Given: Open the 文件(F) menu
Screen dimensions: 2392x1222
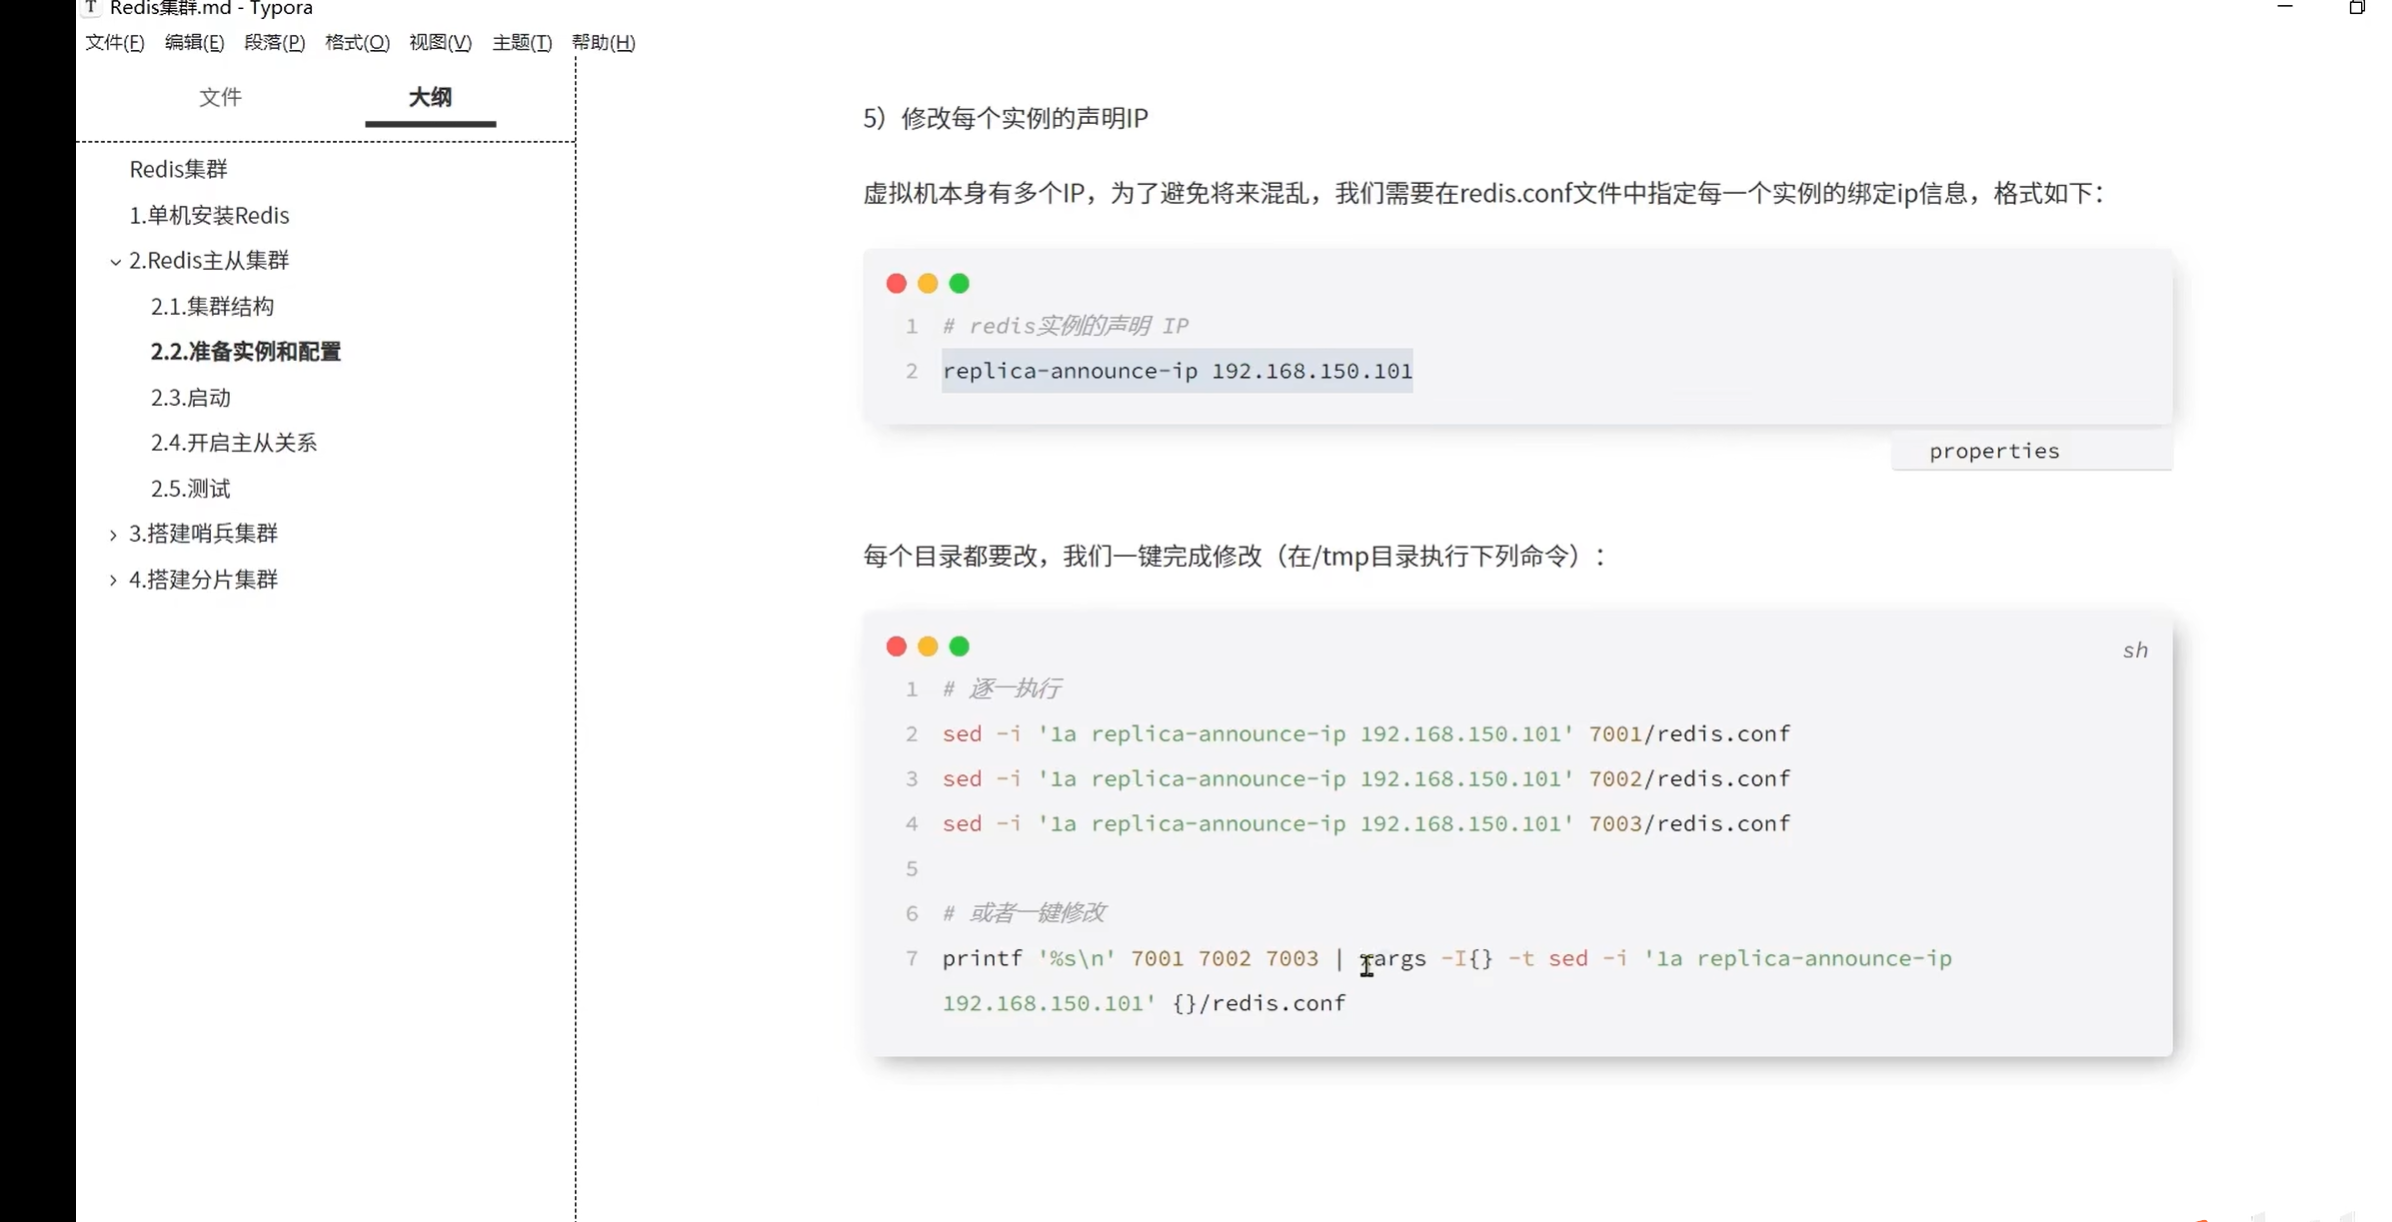Looking at the screenshot, I should click(114, 42).
